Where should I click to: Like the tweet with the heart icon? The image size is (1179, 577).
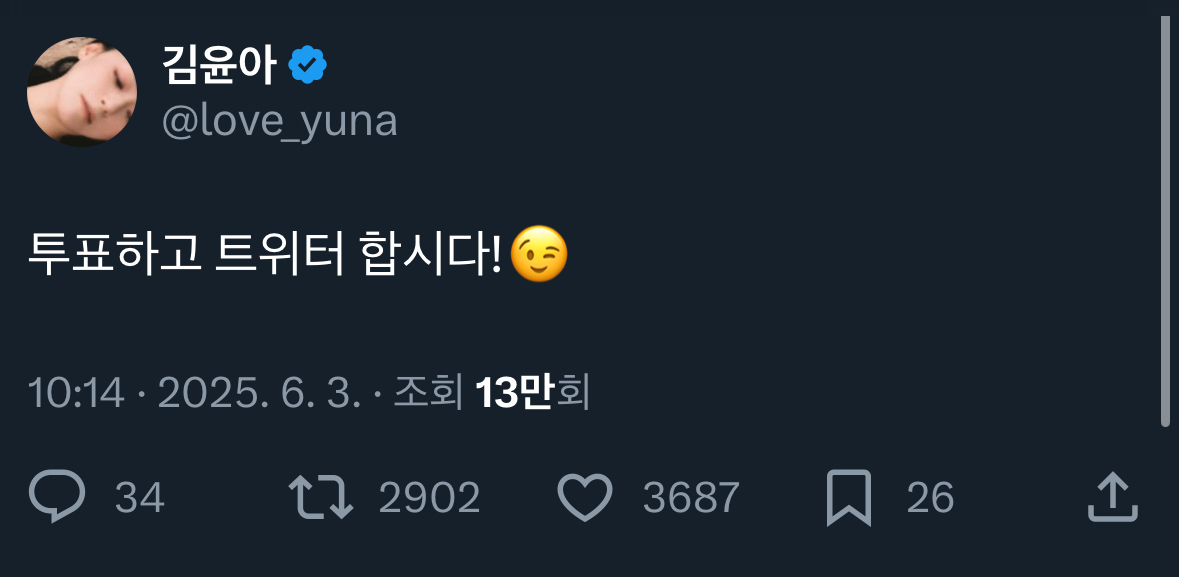(584, 497)
